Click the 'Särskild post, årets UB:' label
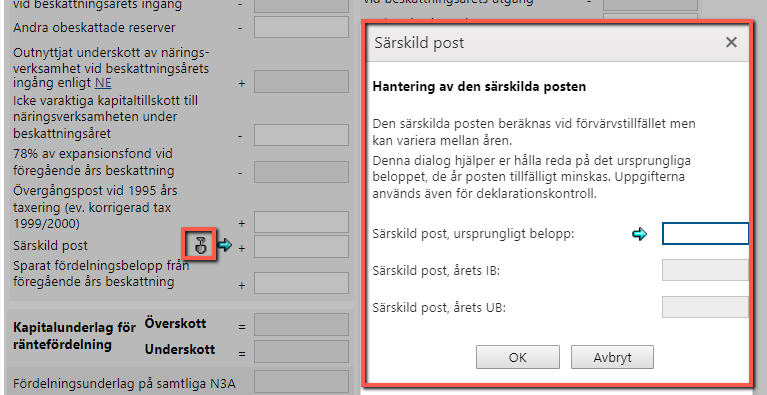 pyautogui.click(x=439, y=308)
